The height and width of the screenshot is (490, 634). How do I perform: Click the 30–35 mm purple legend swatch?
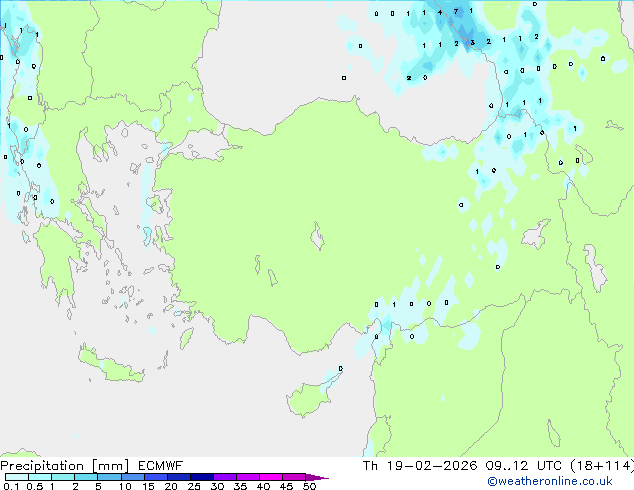click(x=224, y=477)
